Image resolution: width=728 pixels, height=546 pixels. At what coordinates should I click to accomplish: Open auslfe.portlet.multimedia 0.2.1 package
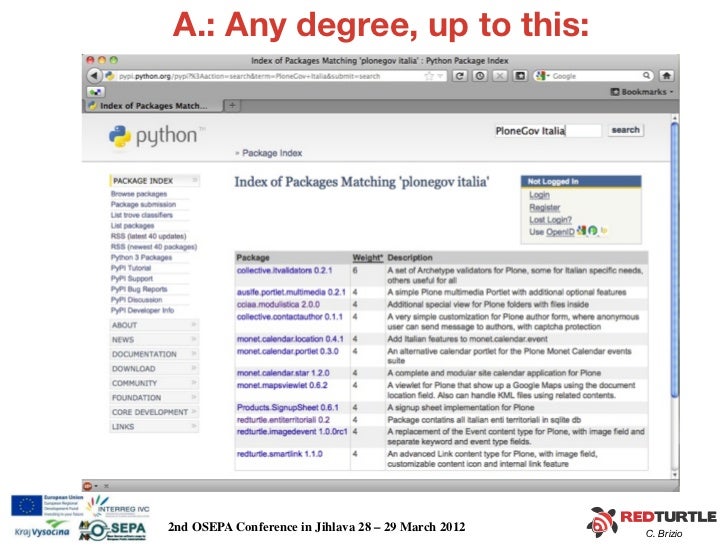click(x=291, y=292)
